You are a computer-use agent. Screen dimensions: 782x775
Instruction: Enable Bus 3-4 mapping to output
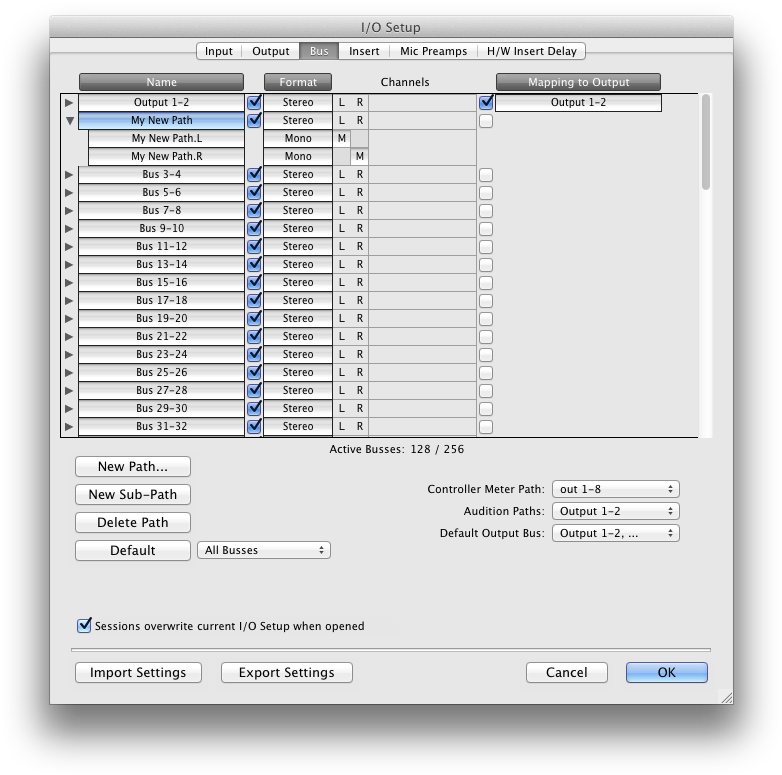[x=486, y=175]
